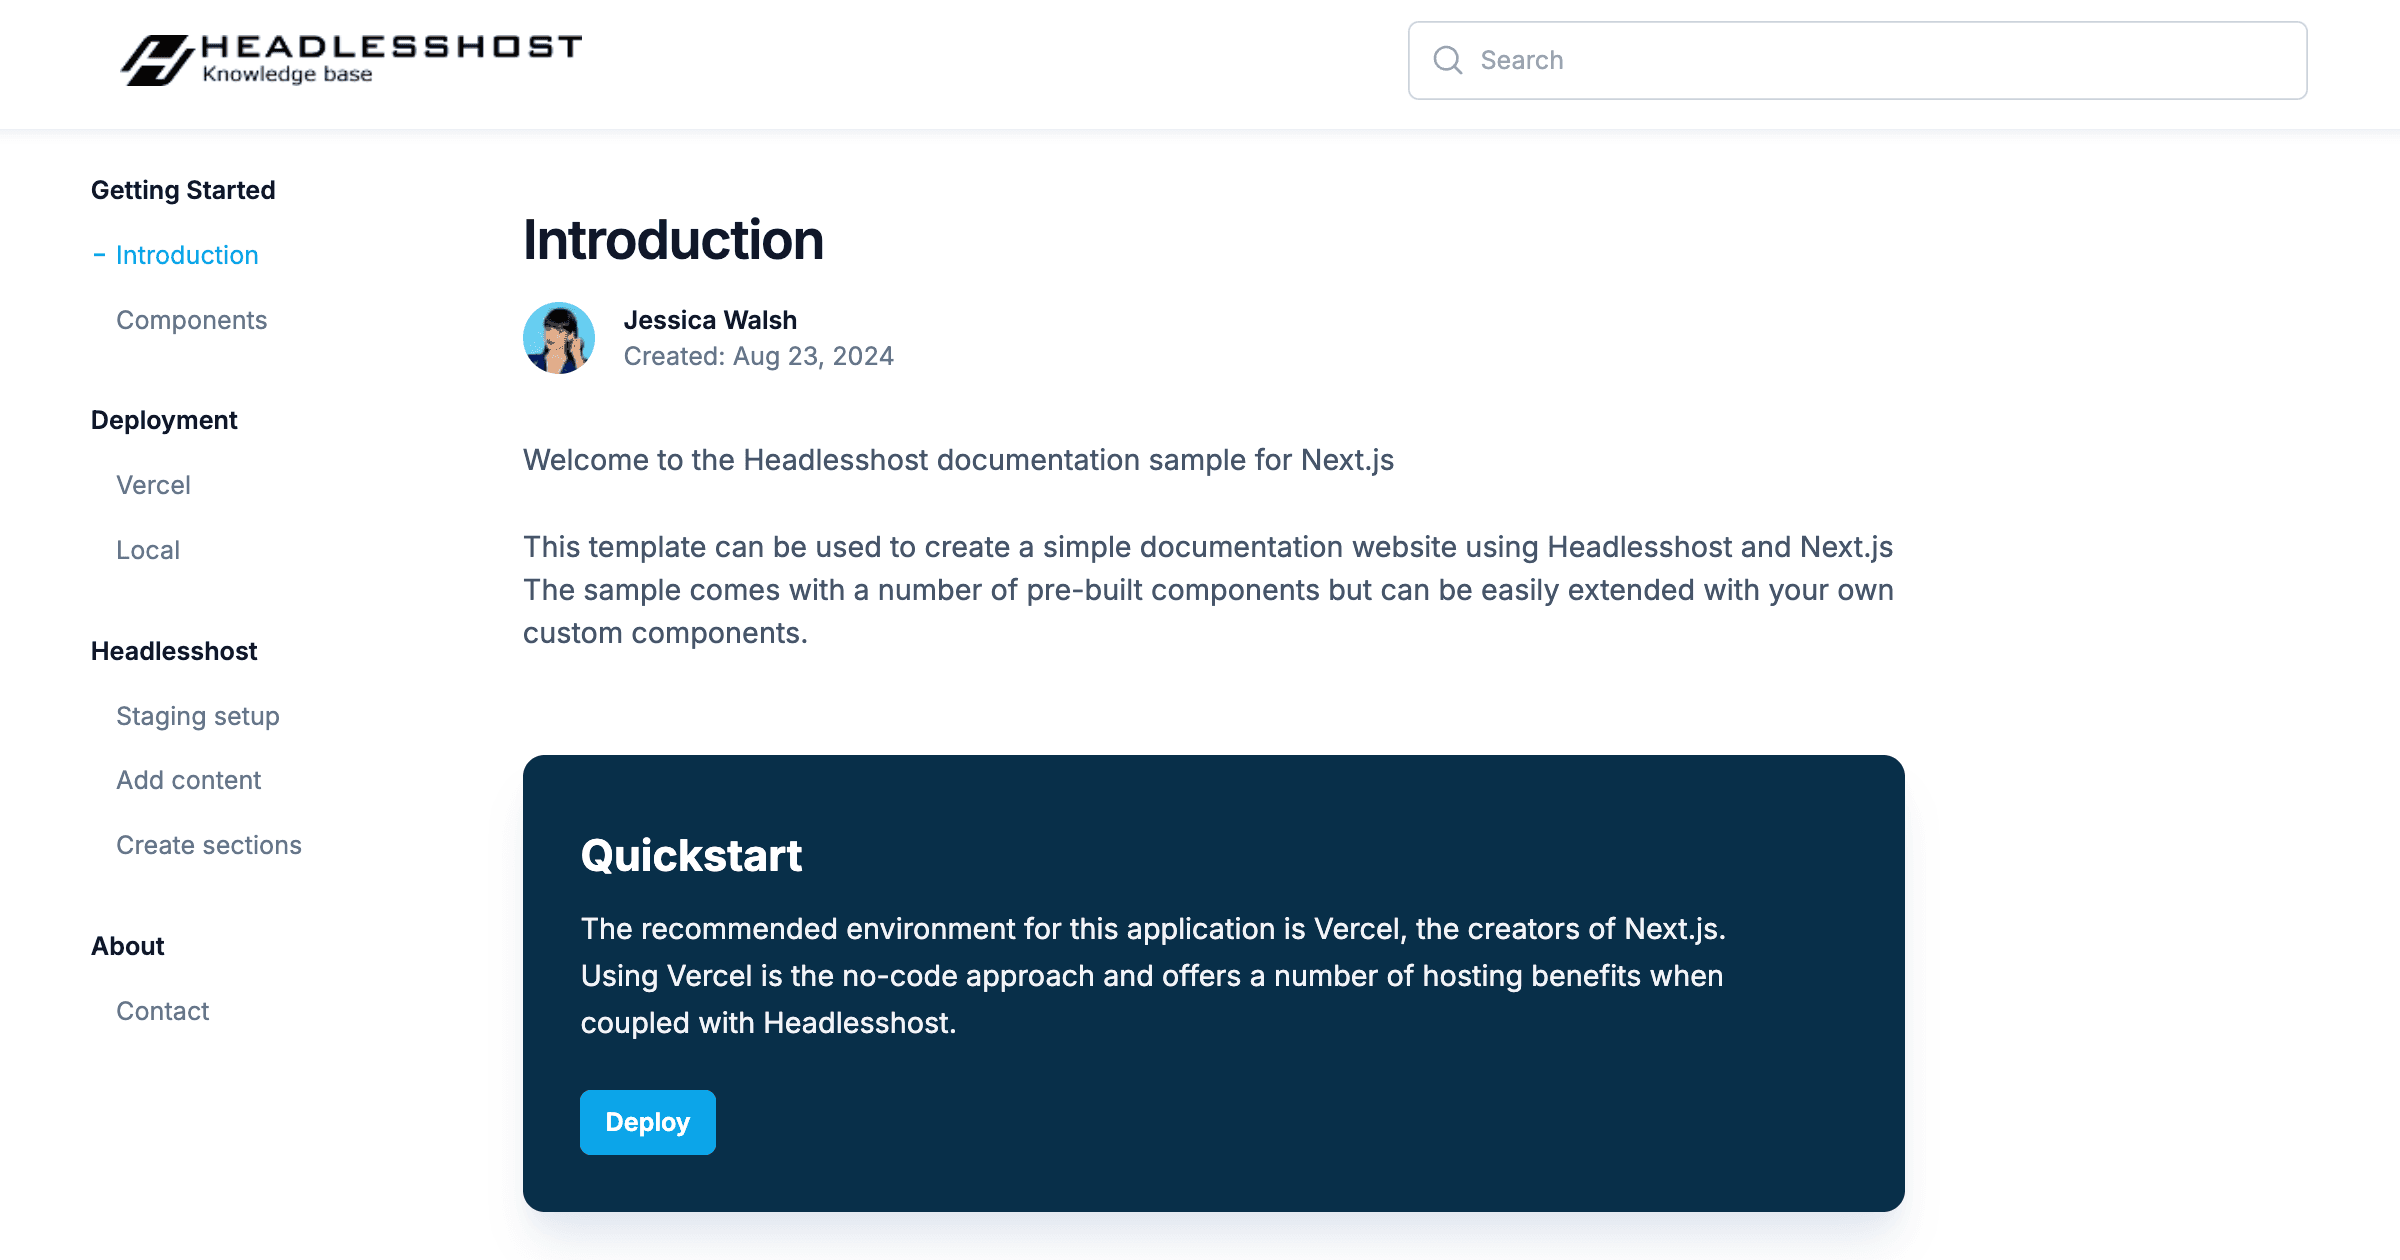Click the Headlesshost sidebar section heading

pyautogui.click(x=174, y=651)
